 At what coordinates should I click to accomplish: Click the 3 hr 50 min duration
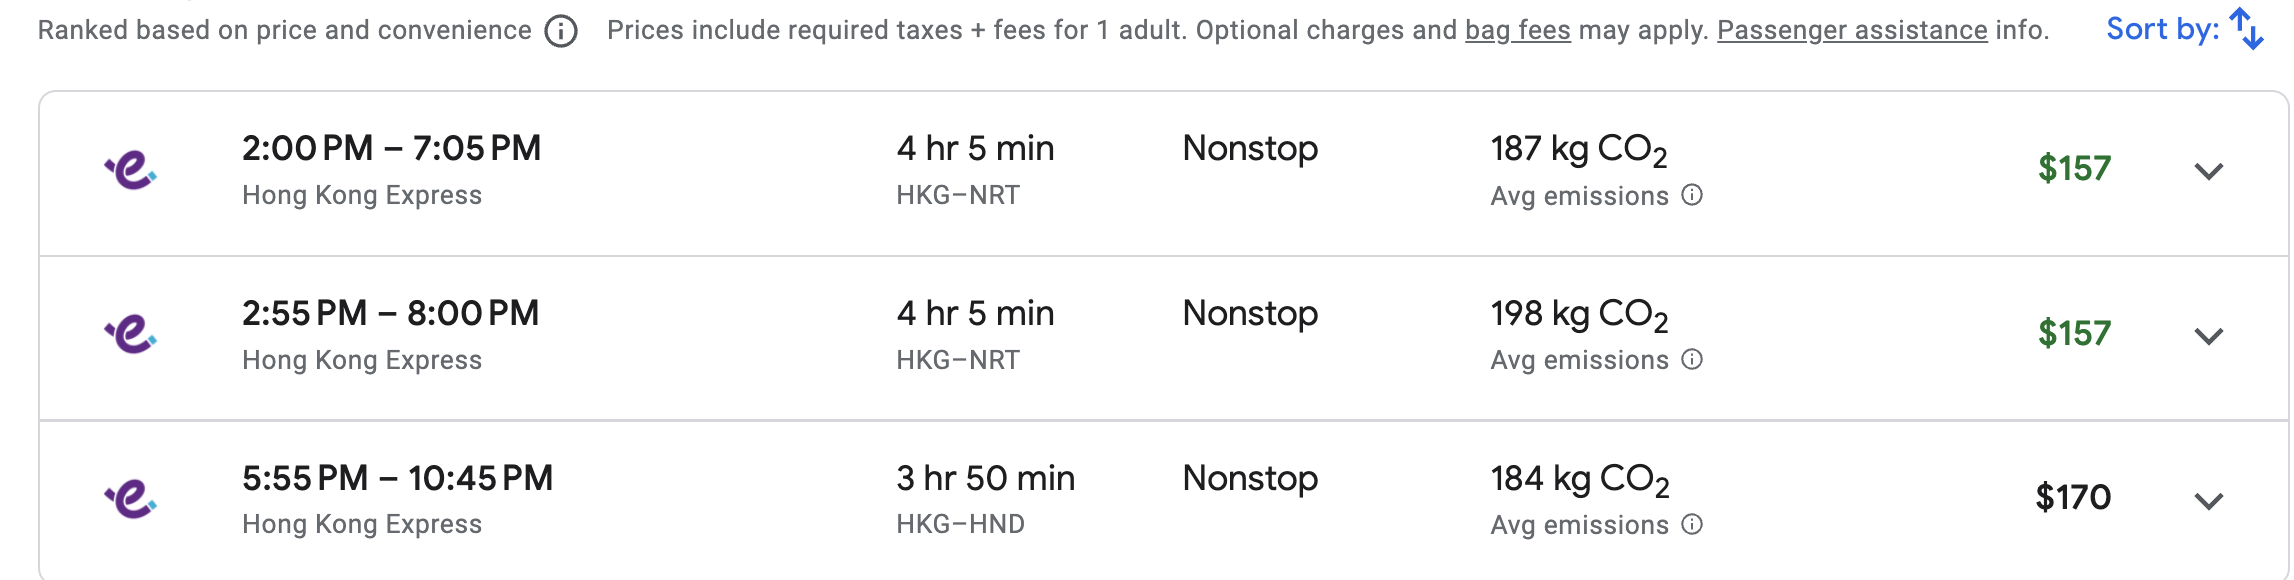click(985, 479)
